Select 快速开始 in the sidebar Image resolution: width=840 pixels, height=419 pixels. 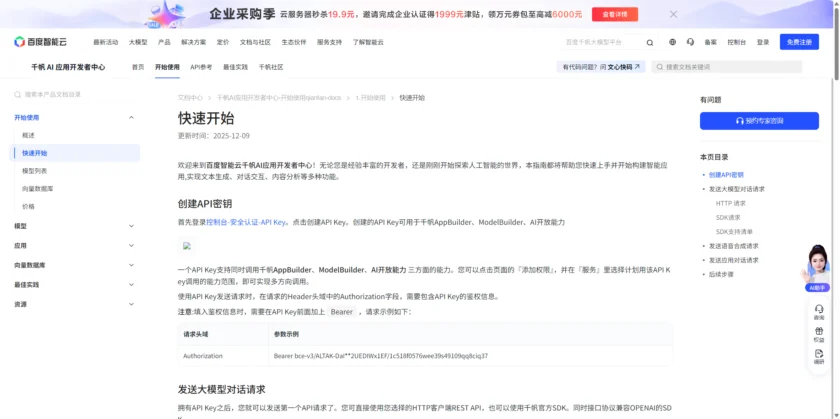pos(74,153)
